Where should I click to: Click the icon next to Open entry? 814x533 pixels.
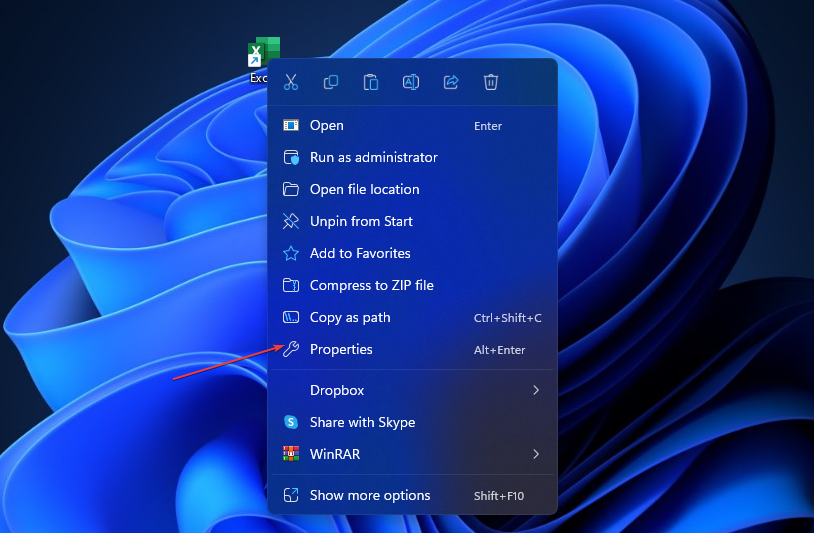(x=291, y=125)
